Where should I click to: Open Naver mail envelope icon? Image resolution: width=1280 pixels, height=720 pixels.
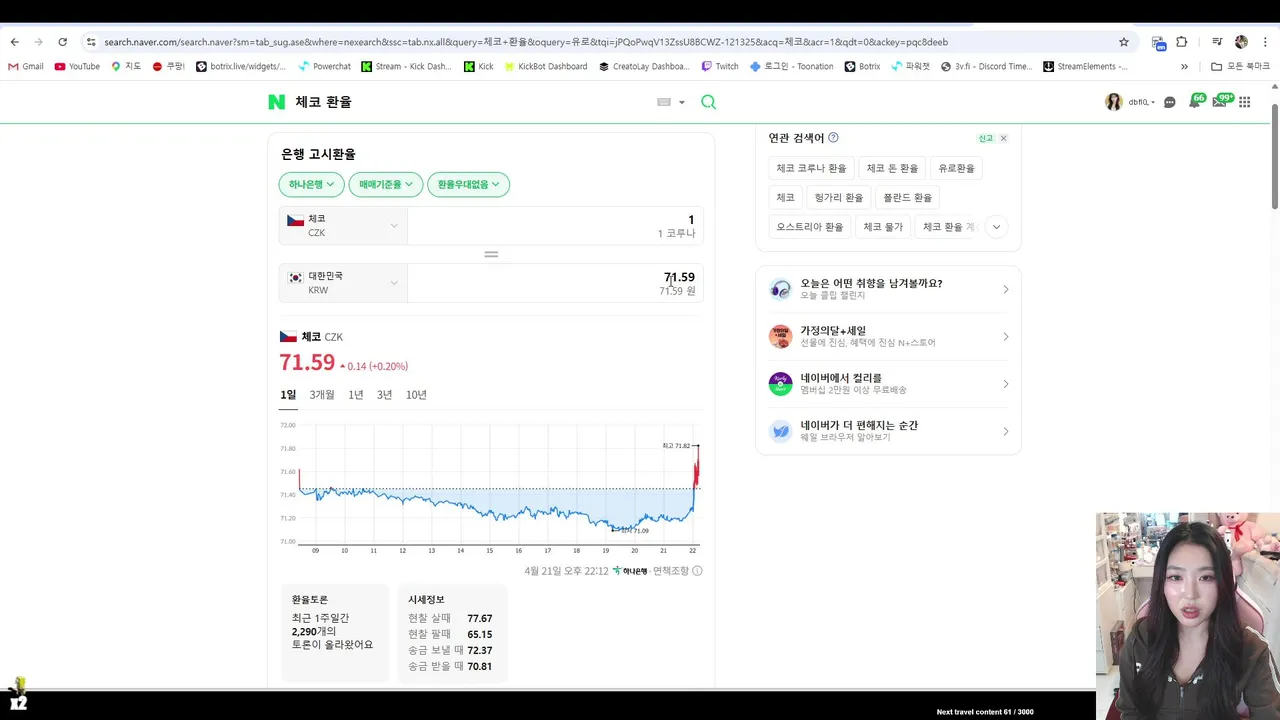coord(1219,102)
